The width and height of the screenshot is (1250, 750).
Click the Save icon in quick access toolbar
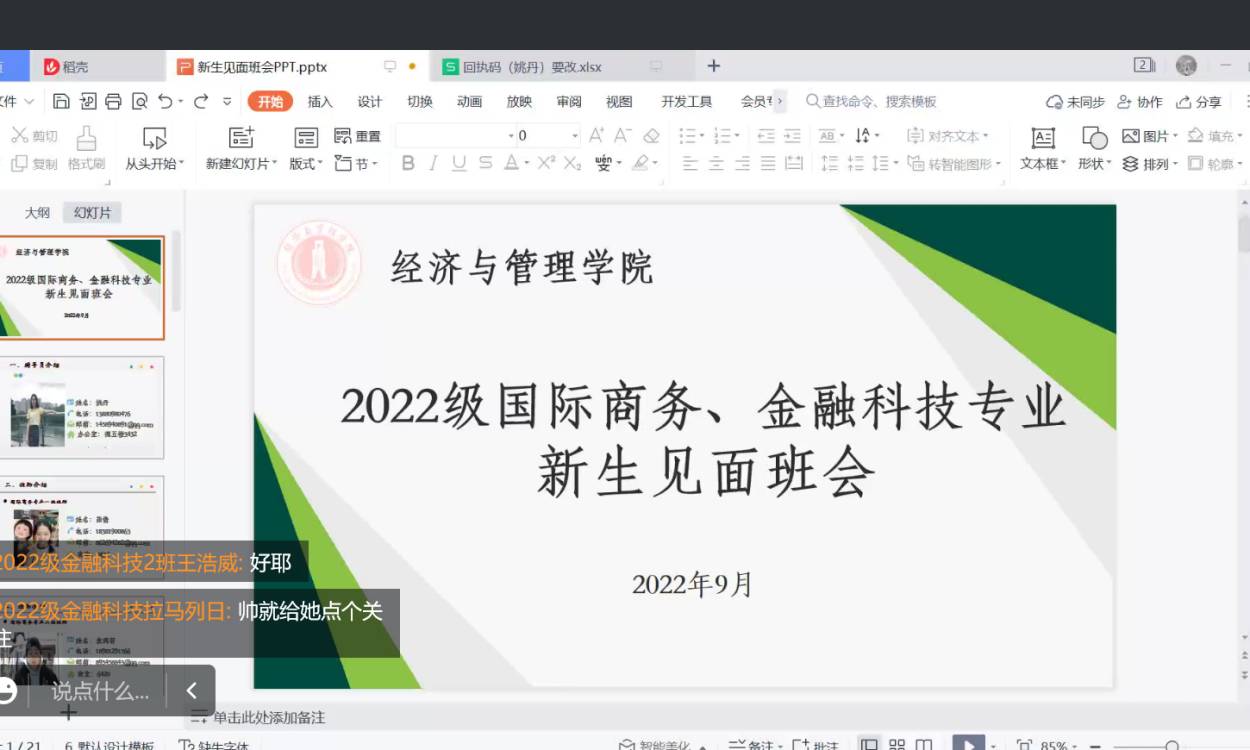click(x=62, y=101)
